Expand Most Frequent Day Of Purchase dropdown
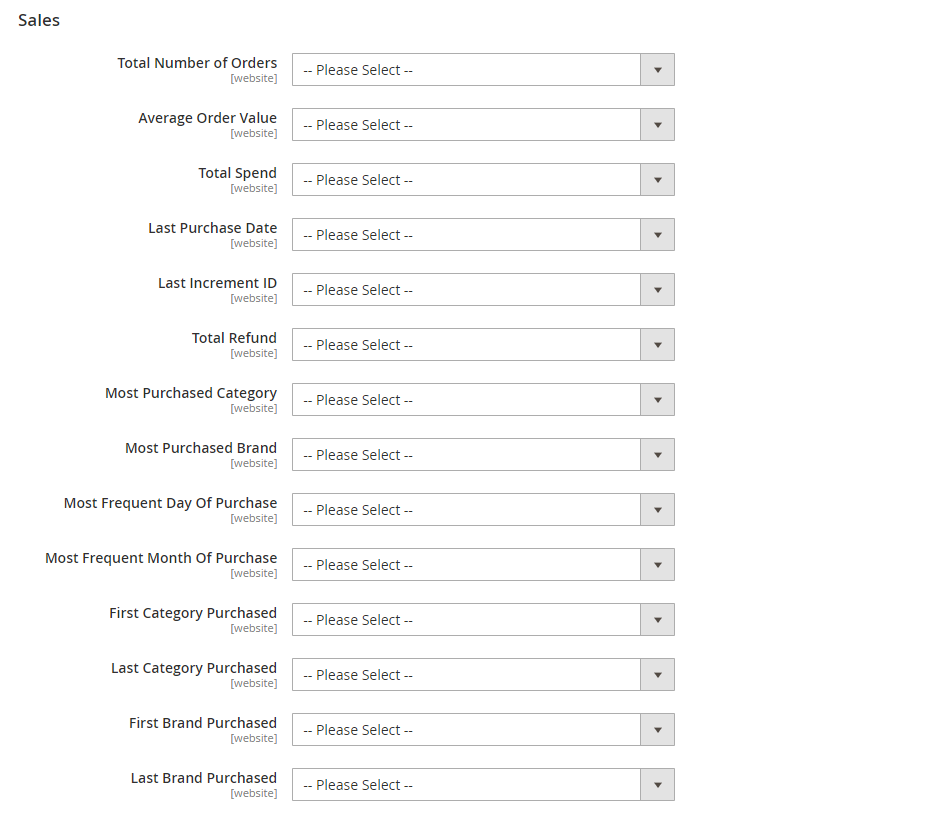Image resolution: width=930 pixels, height=821 pixels. [x=483, y=510]
